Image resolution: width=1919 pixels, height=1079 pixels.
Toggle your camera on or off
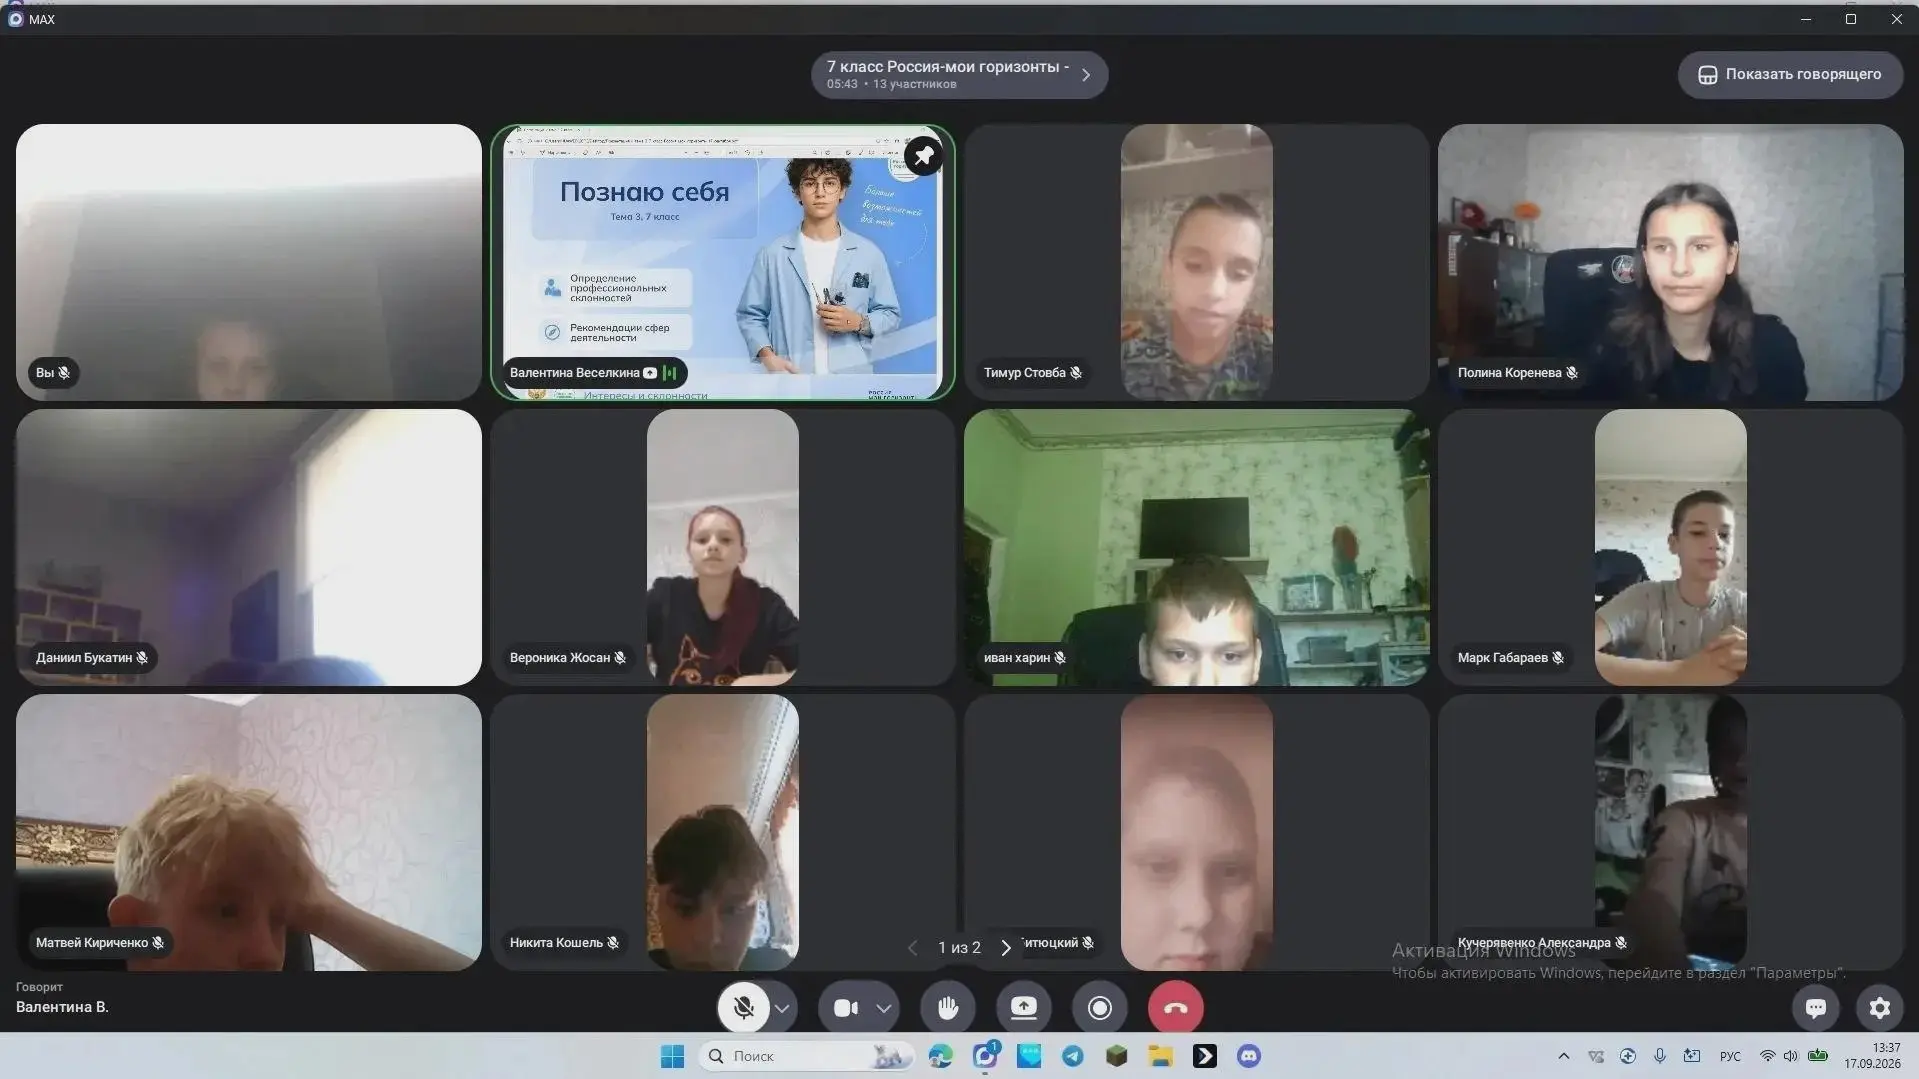click(846, 1008)
